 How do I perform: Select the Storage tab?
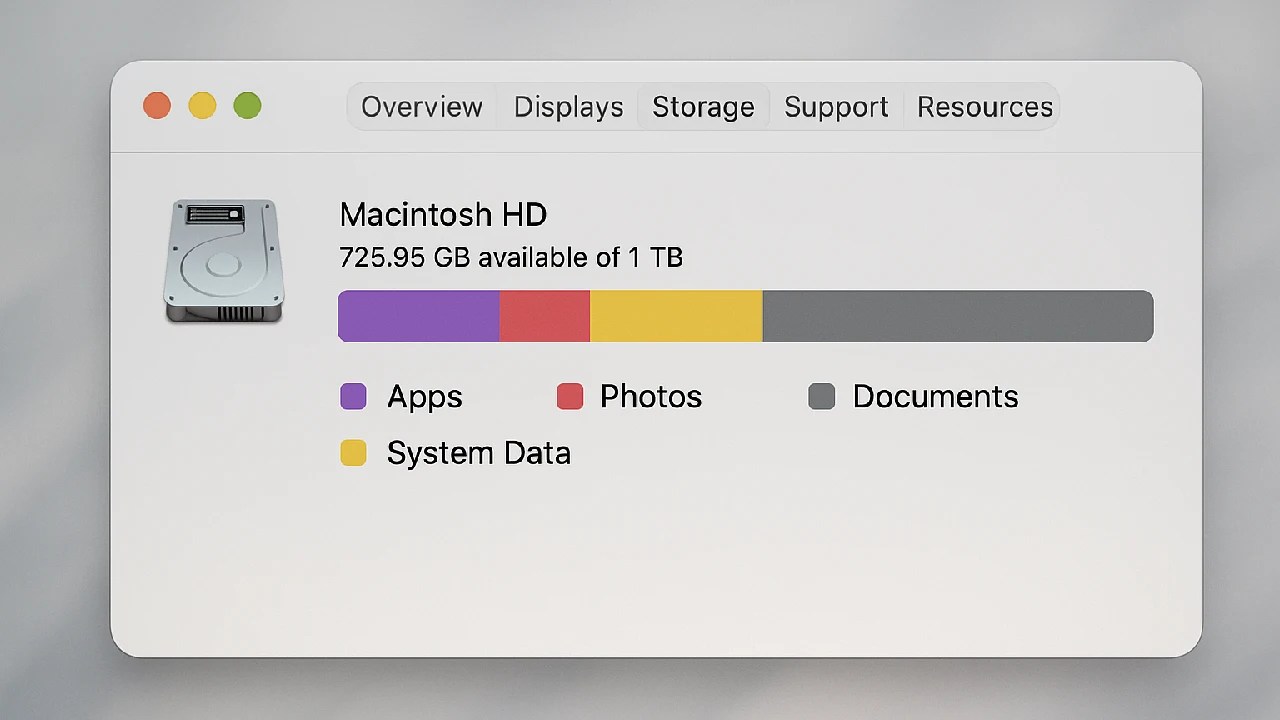[703, 107]
